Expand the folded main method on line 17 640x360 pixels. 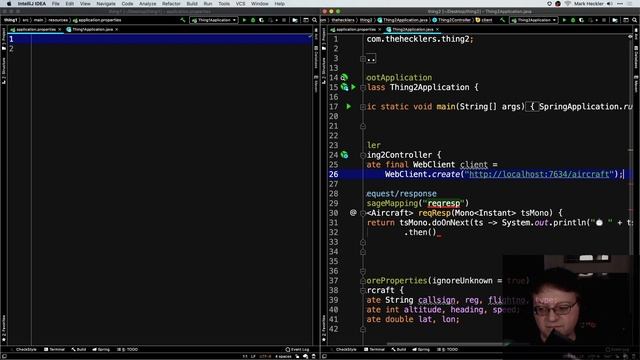point(362,107)
